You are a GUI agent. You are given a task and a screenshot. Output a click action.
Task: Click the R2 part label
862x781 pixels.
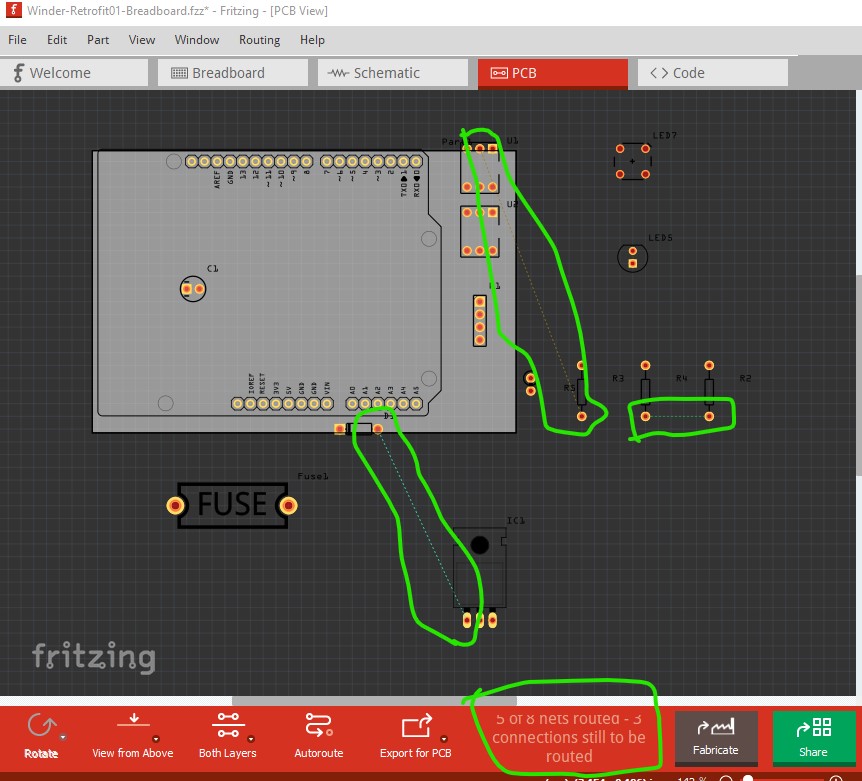(745, 378)
